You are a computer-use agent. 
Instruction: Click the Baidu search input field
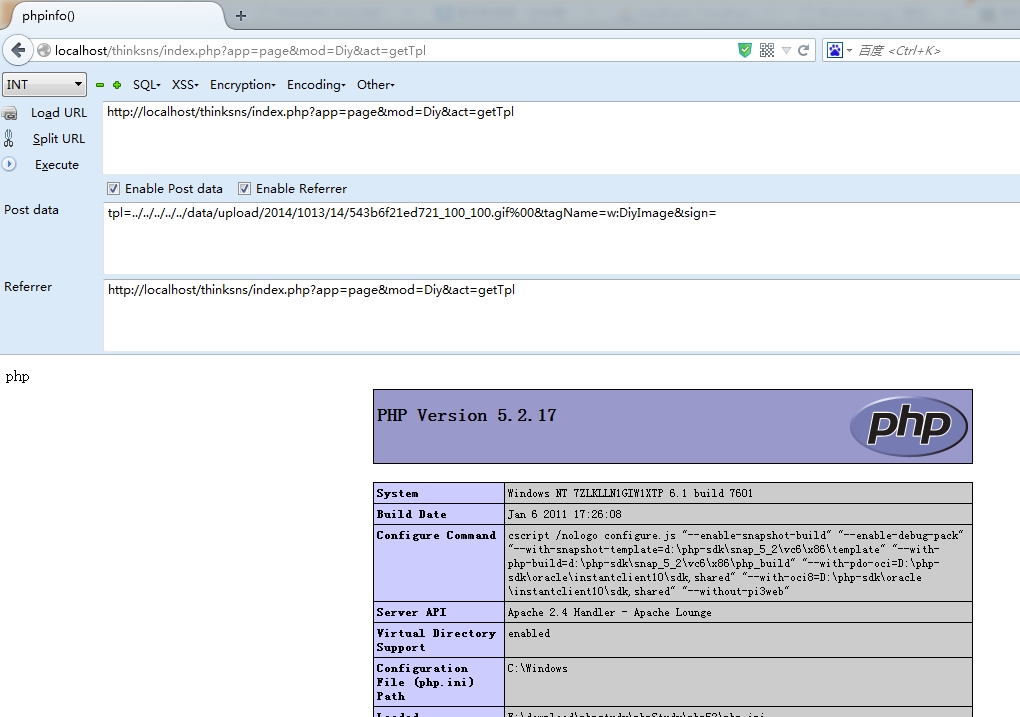tap(937, 50)
